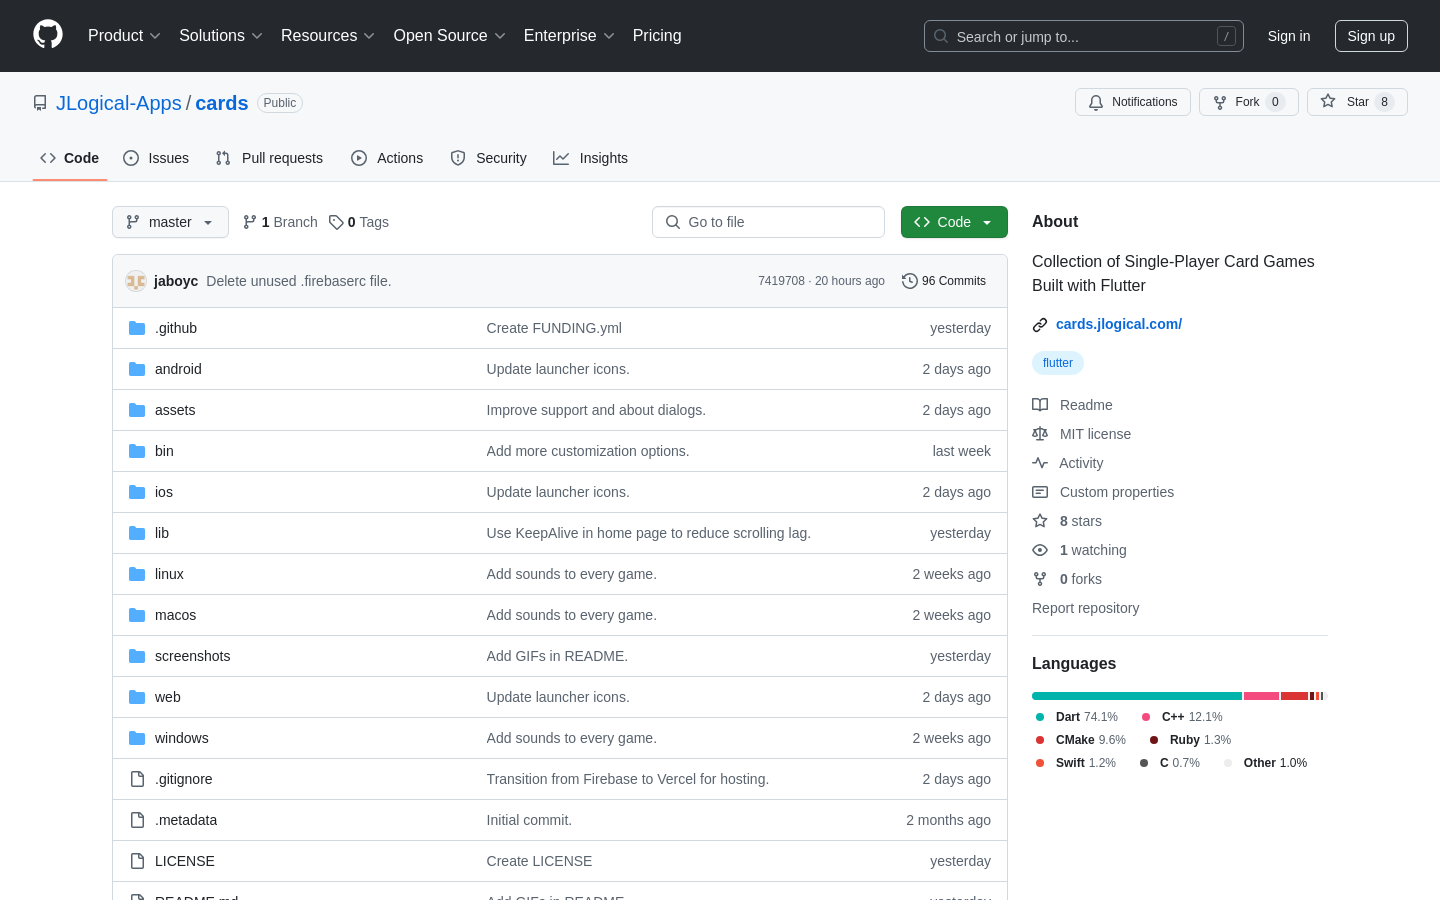Expand the Enterprise menu
Screen dimensions: 1440x900
click(569, 36)
